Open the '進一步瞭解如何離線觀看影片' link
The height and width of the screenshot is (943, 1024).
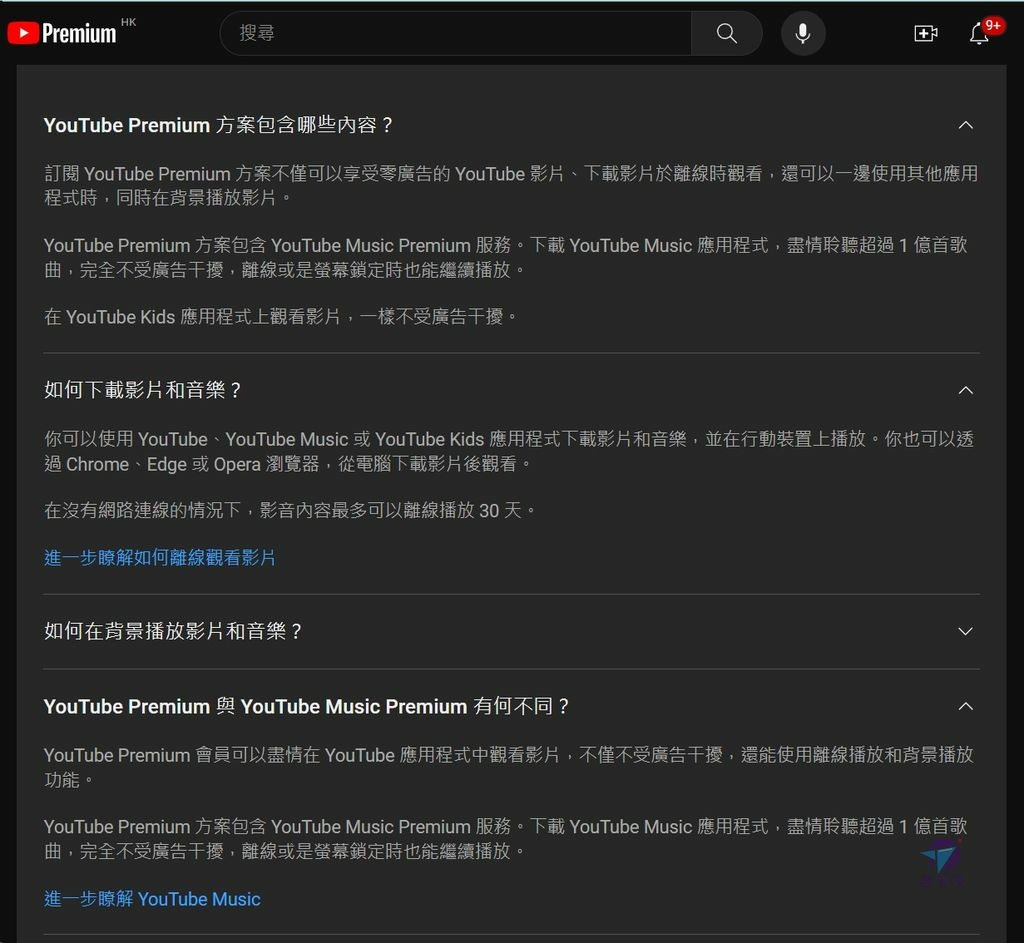pos(160,558)
